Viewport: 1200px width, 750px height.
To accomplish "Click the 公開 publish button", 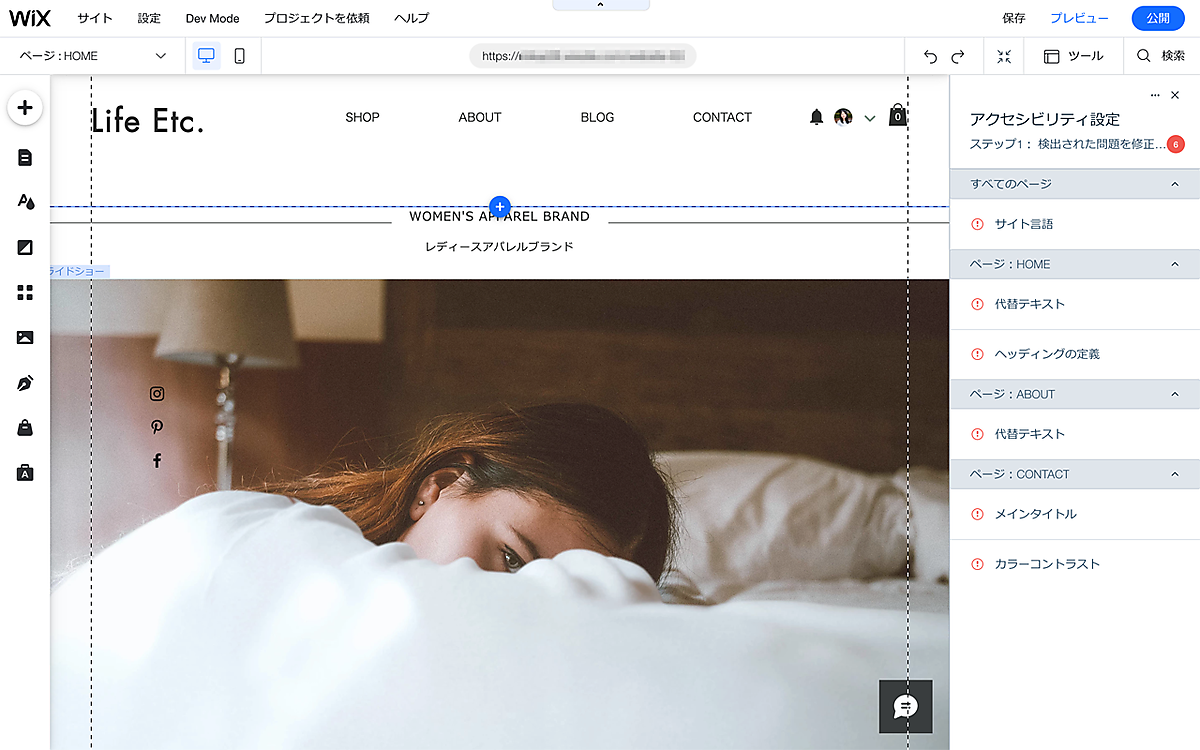I will pyautogui.click(x=1157, y=18).
